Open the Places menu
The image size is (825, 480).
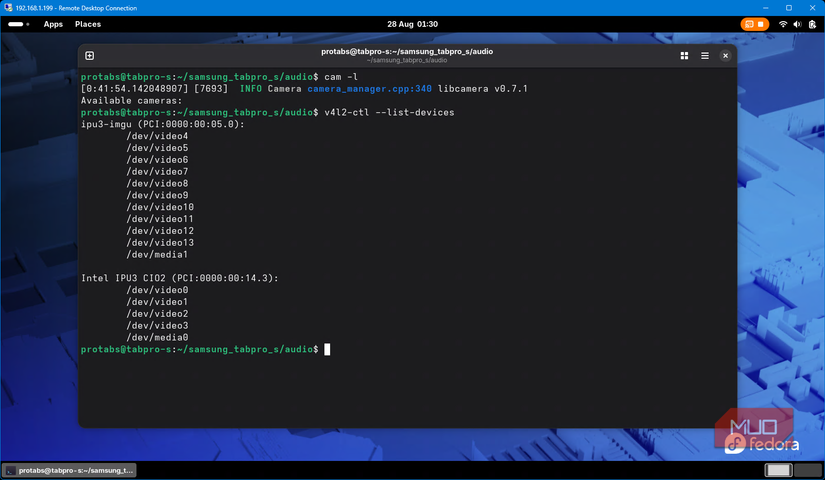coord(88,24)
